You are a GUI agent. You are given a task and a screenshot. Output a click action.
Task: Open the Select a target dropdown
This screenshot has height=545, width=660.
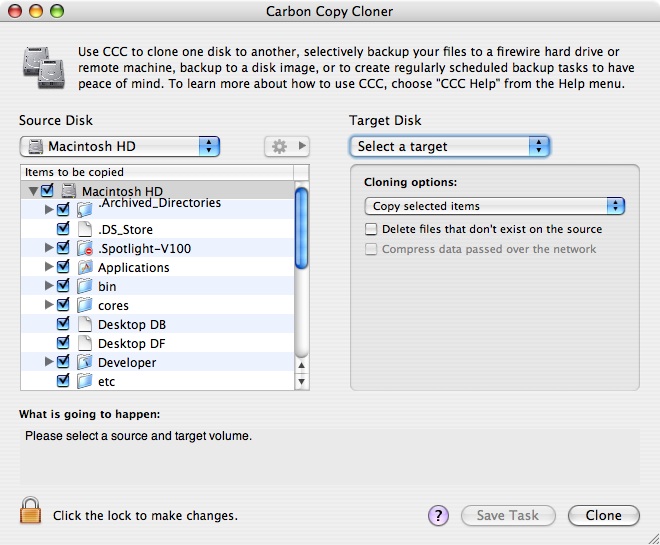pos(450,146)
